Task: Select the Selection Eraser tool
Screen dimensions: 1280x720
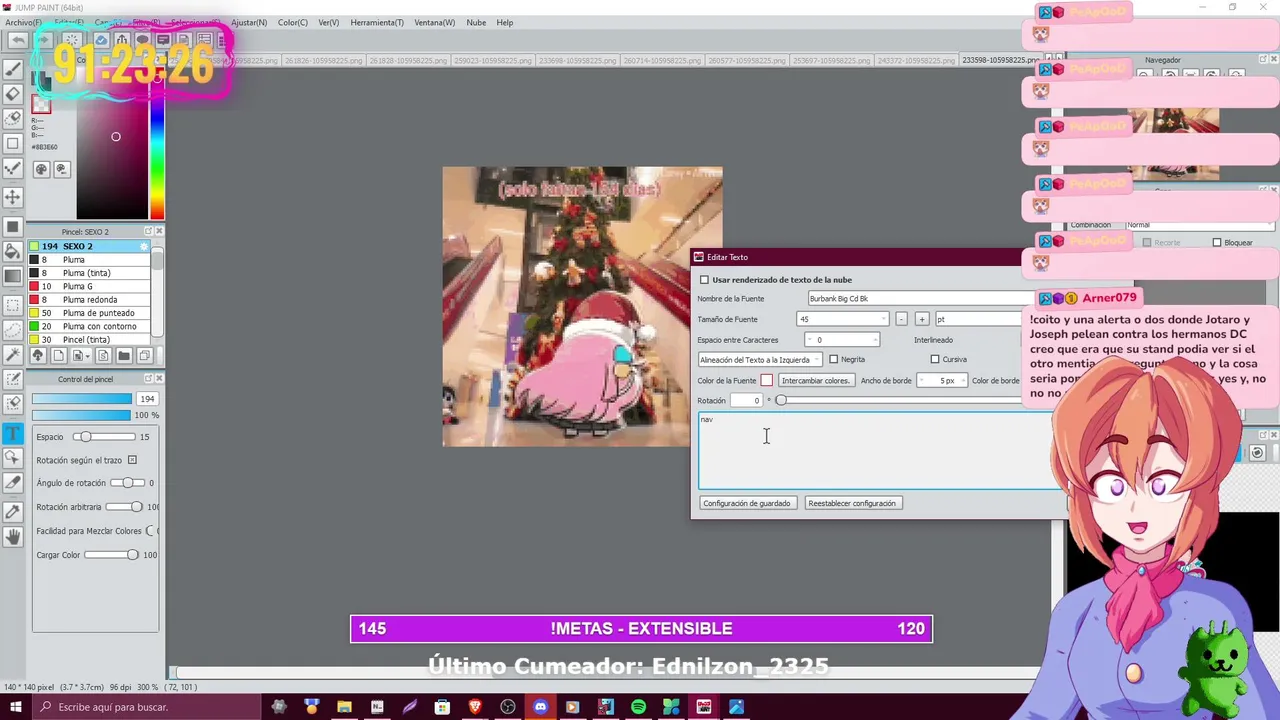Action: 13,404
